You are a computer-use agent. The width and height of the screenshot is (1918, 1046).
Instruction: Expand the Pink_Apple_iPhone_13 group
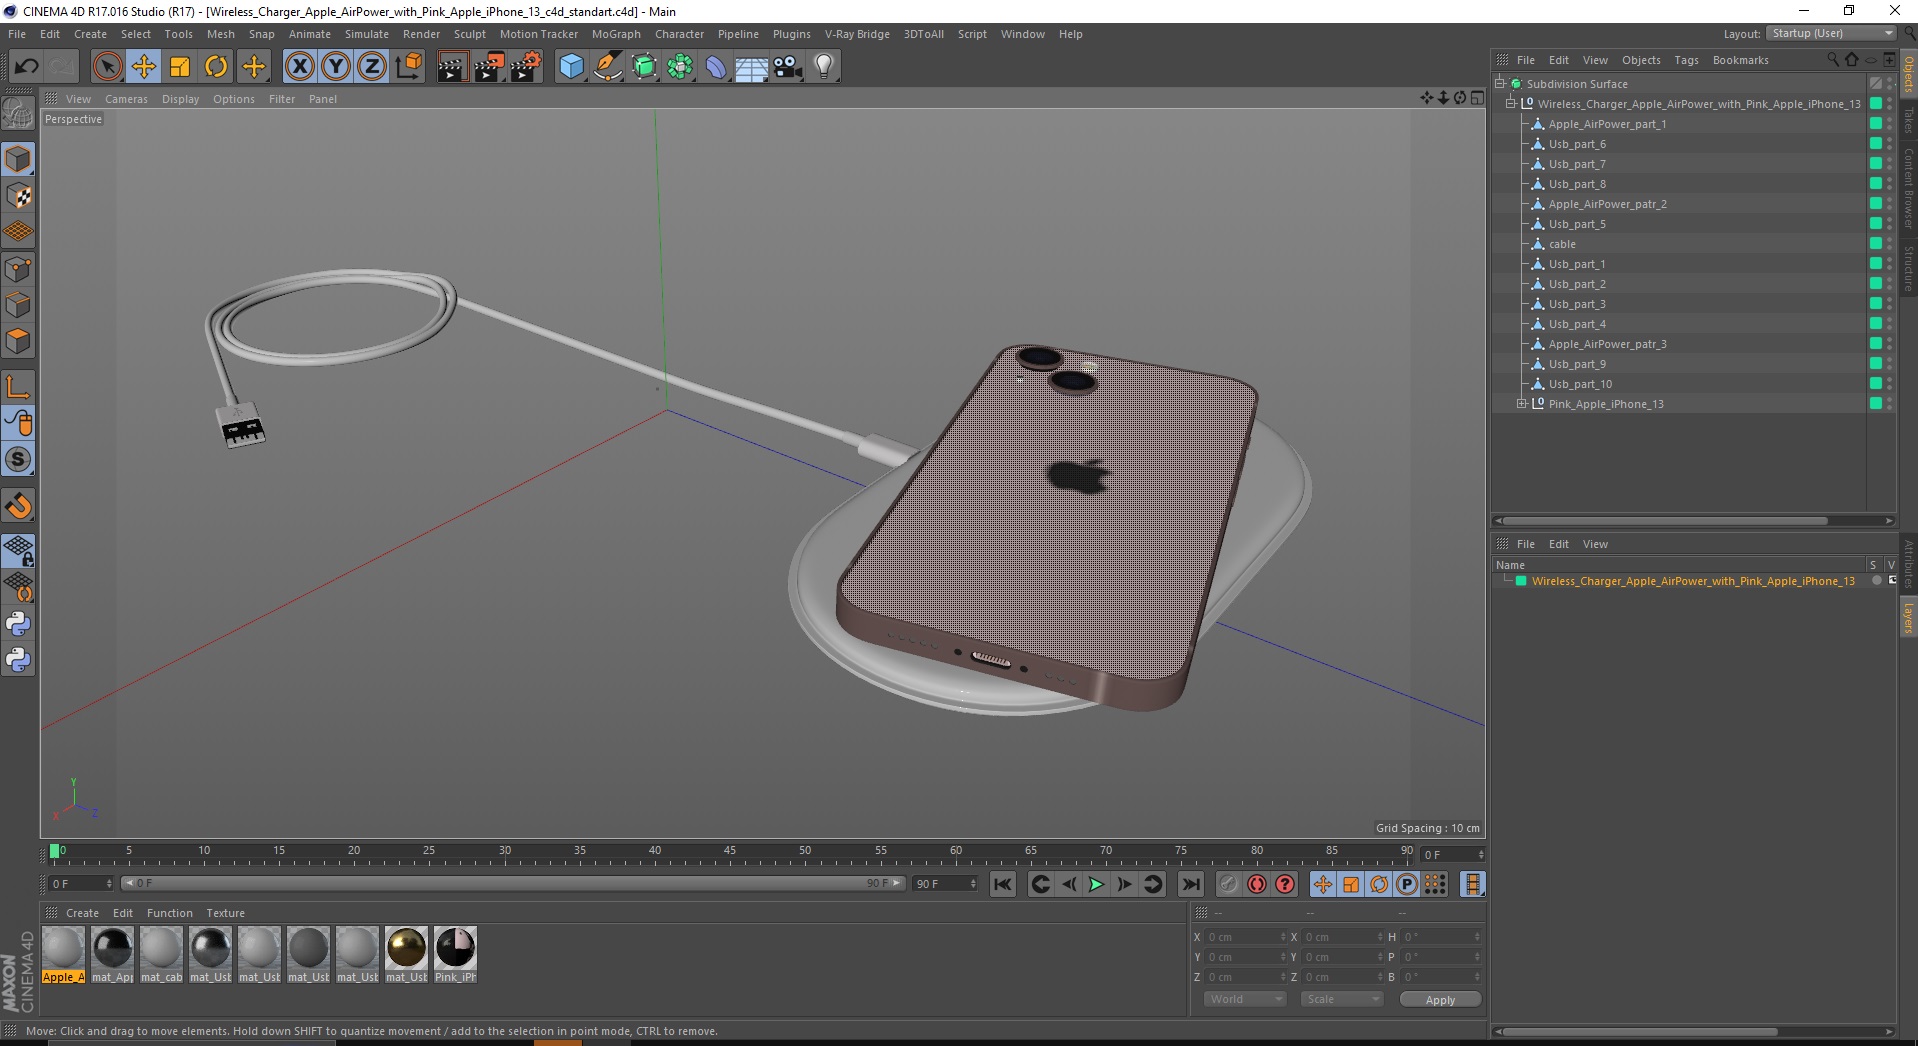[1522, 404]
